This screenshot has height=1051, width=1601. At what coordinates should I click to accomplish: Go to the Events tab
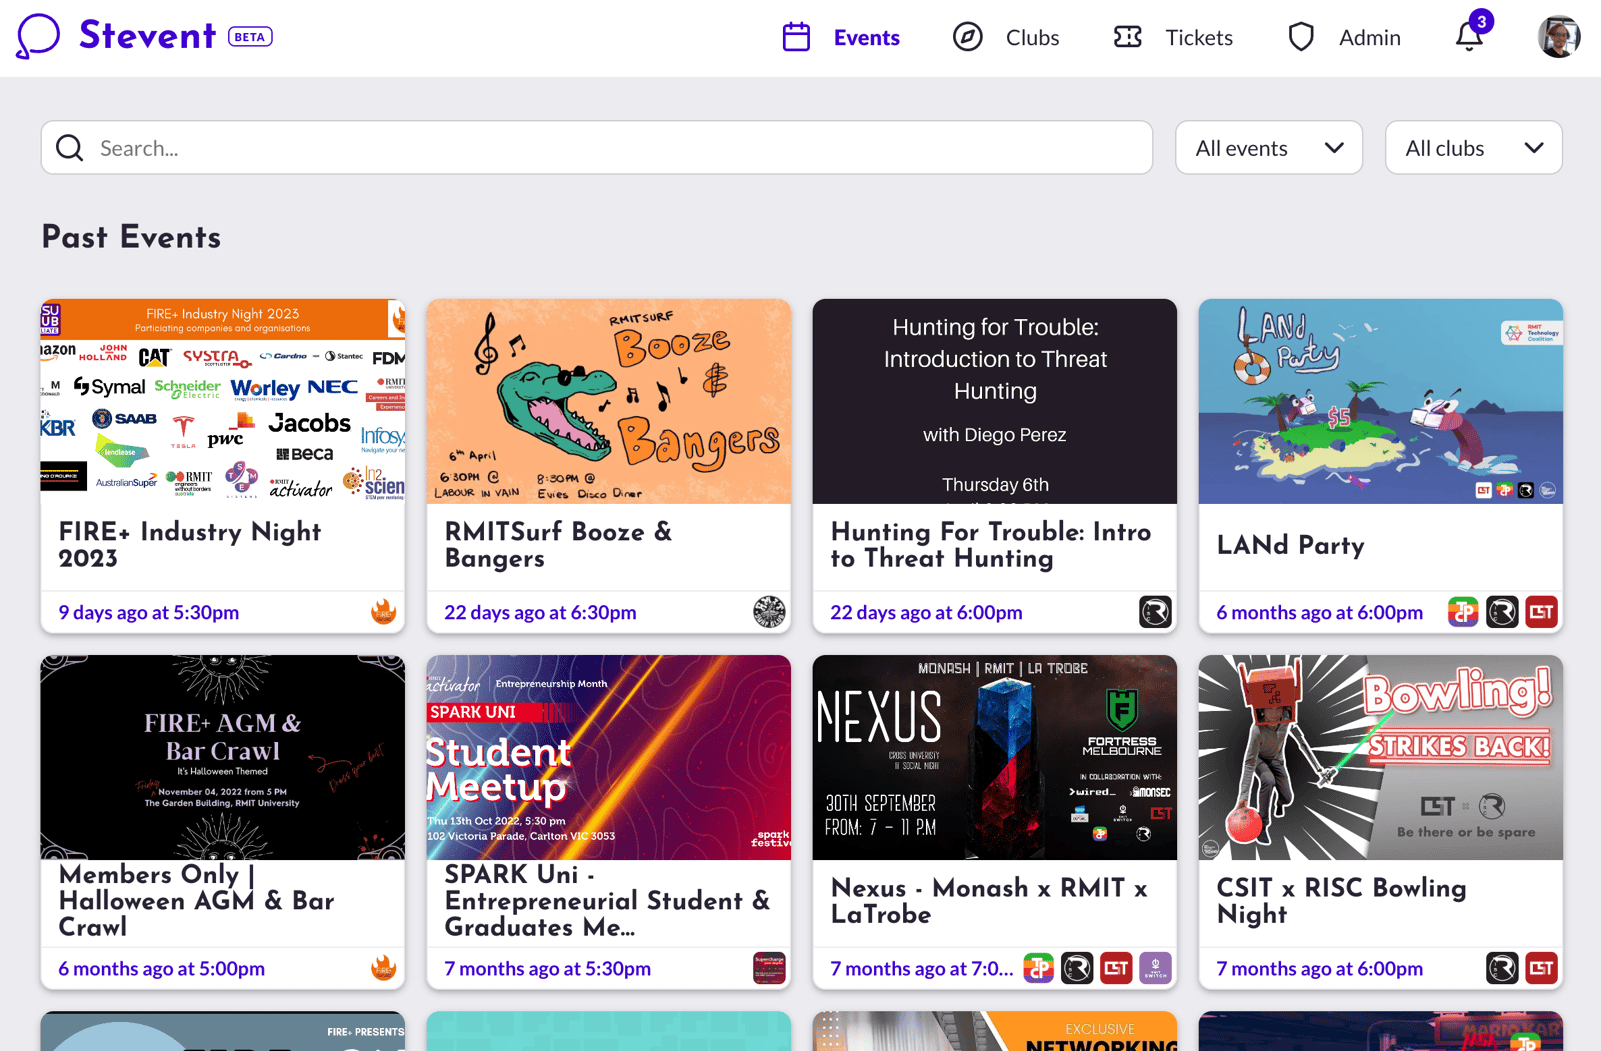(x=841, y=37)
